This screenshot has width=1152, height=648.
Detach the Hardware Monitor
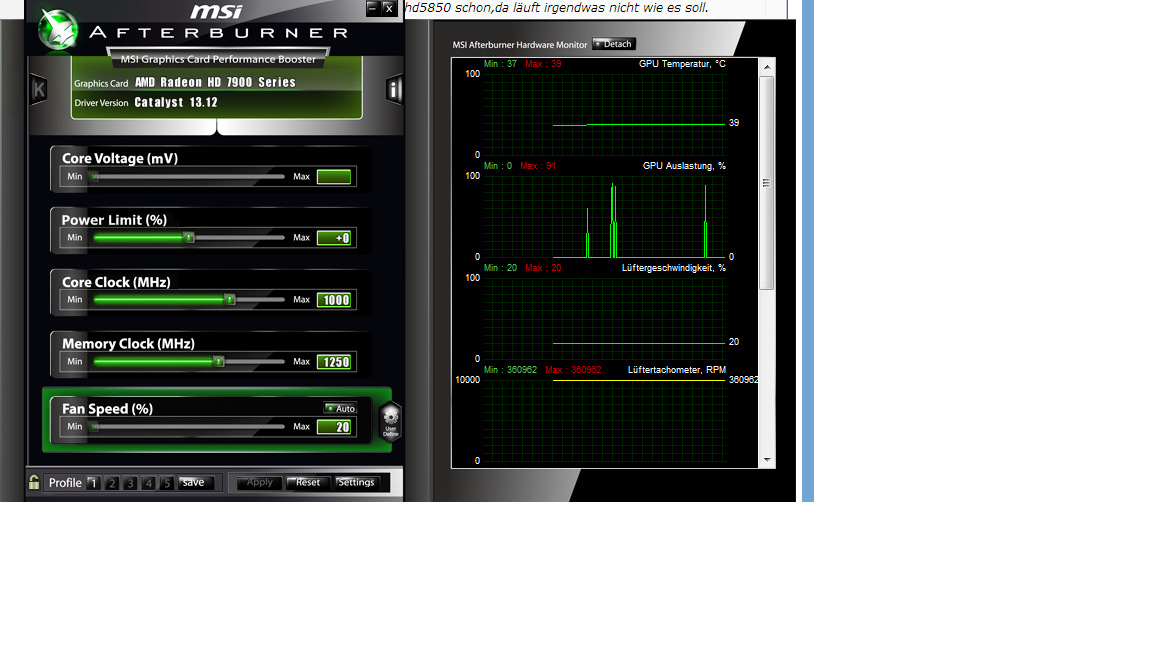614,44
